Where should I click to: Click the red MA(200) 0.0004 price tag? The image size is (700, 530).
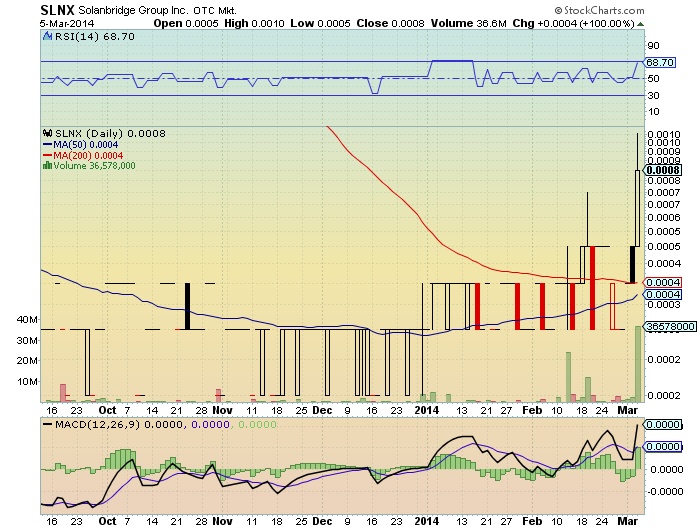(662, 282)
